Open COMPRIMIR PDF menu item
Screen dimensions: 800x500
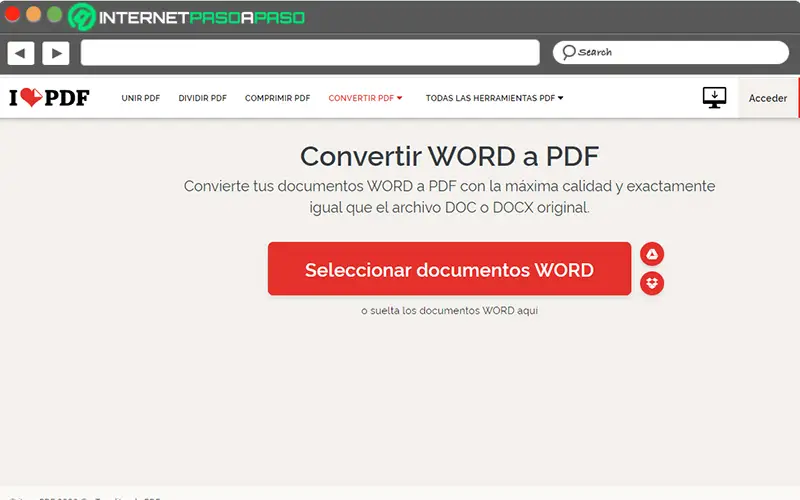[x=278, y=98]
